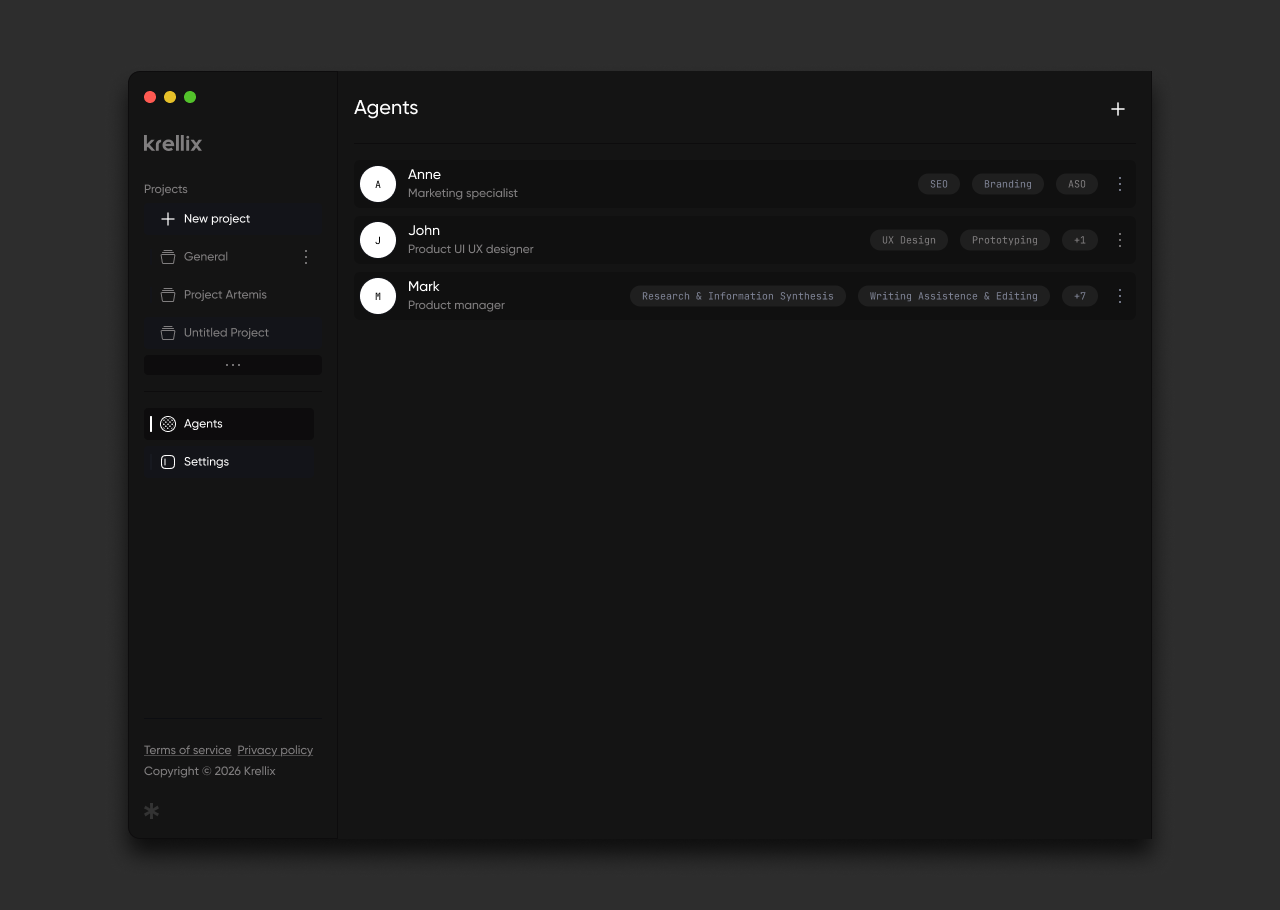
Task: Select Untitled Project
Action: click(233, 333)
